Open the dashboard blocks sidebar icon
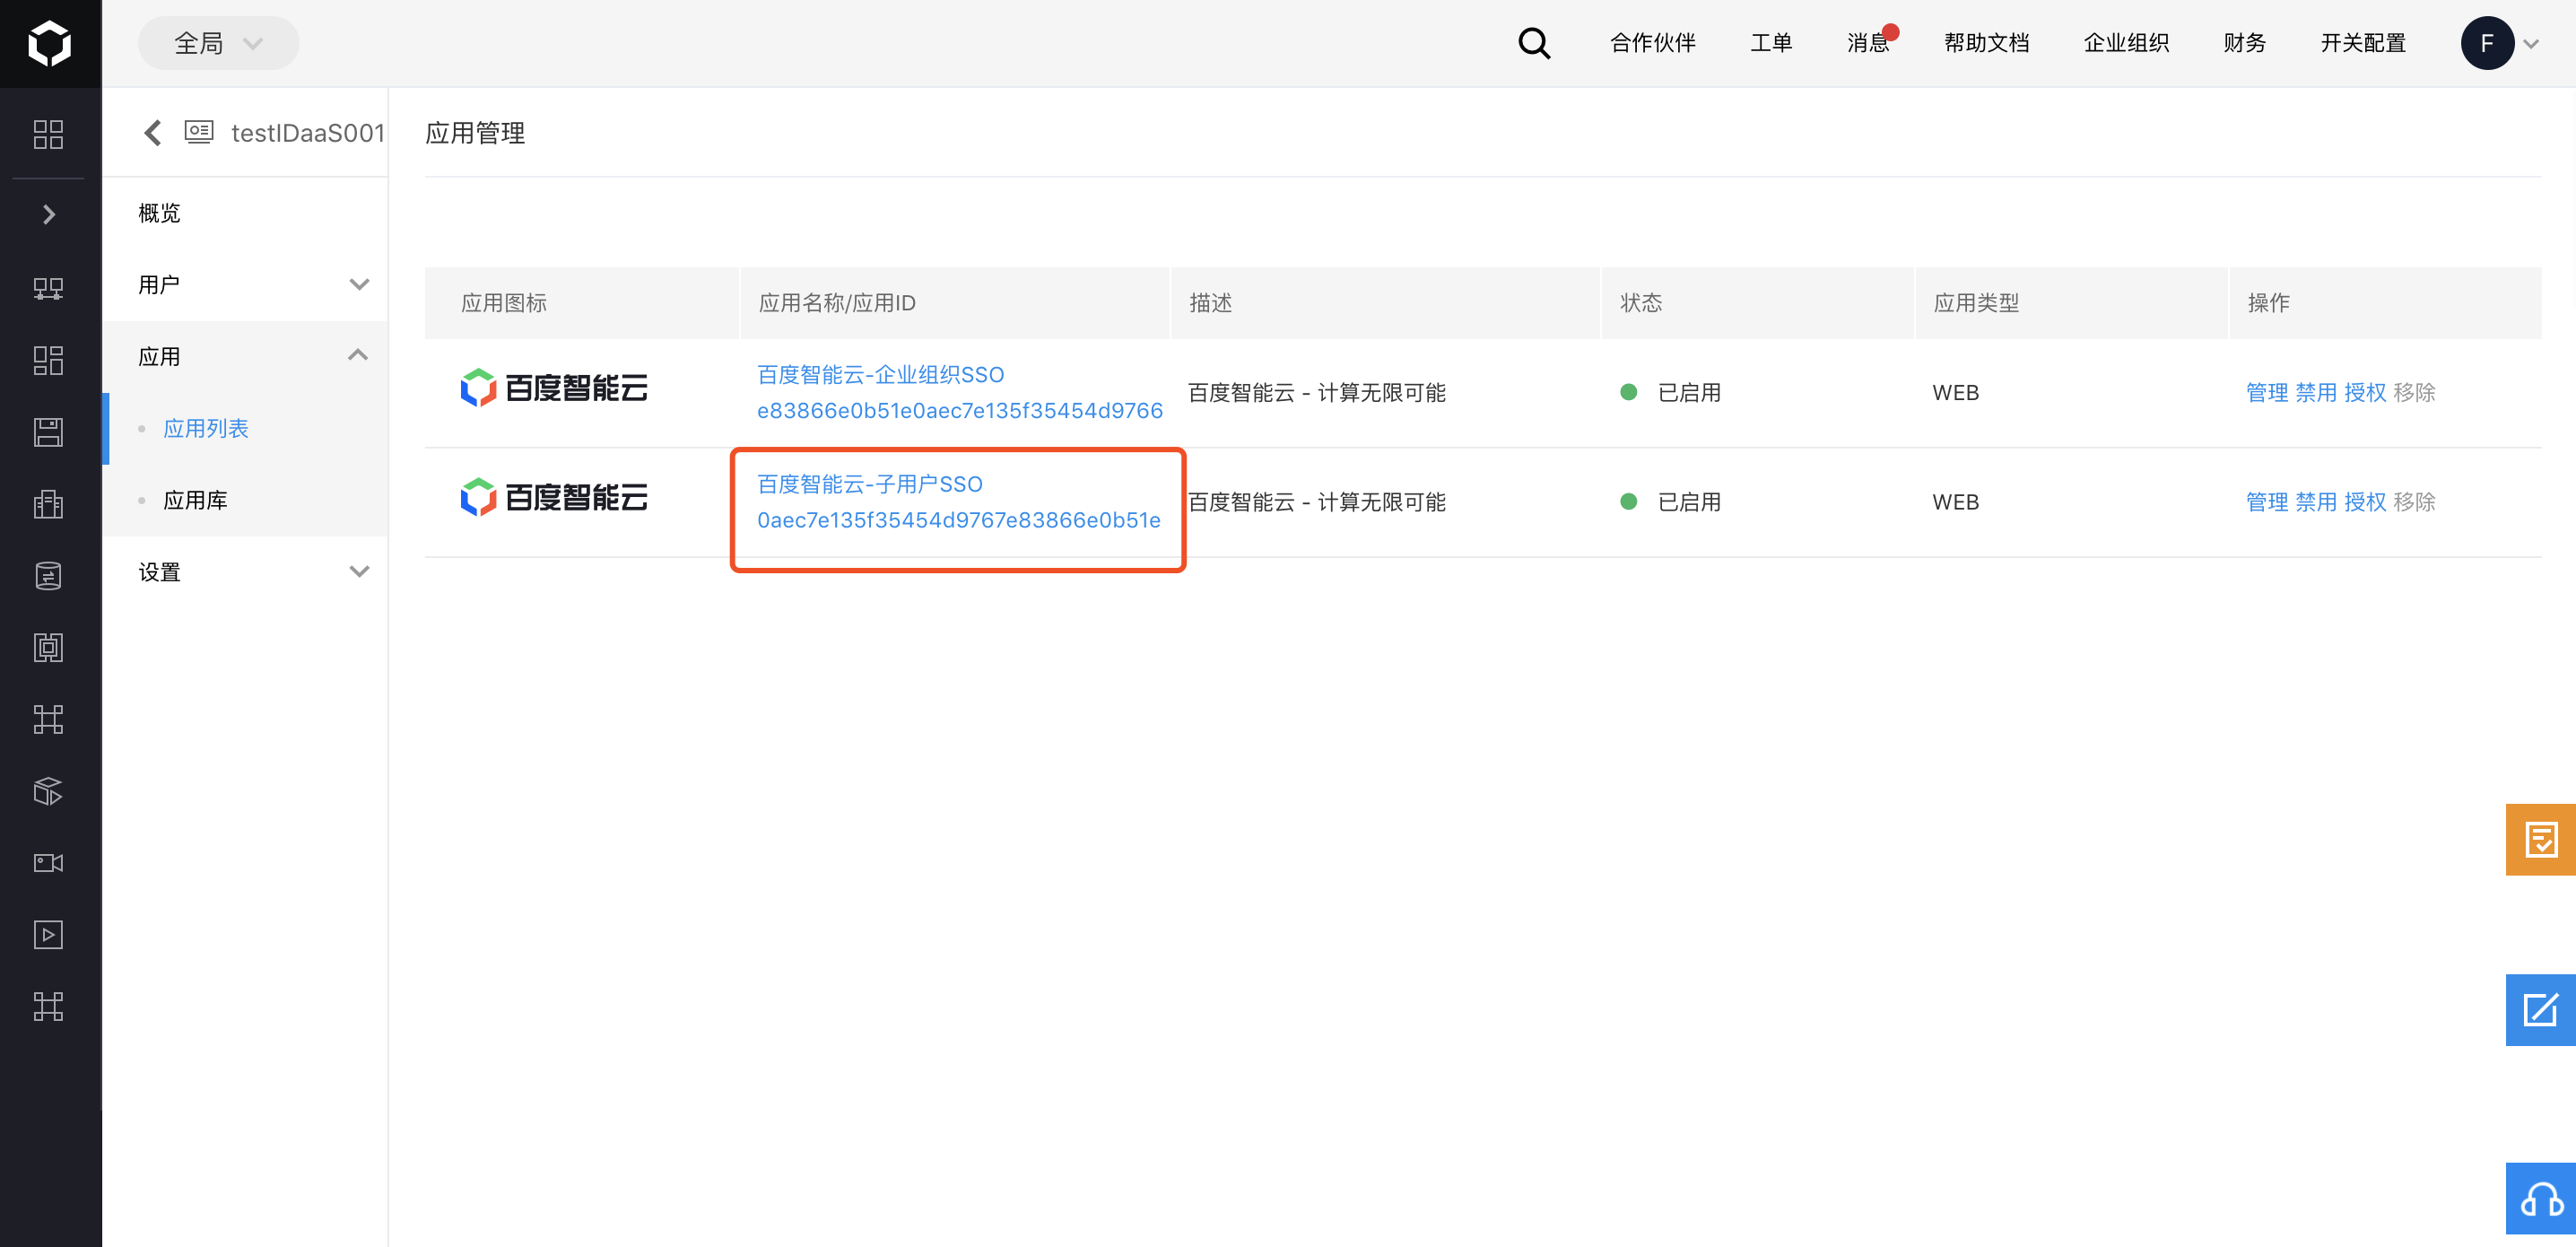This screenshot has height=1247, width=2576. [48, 360]
